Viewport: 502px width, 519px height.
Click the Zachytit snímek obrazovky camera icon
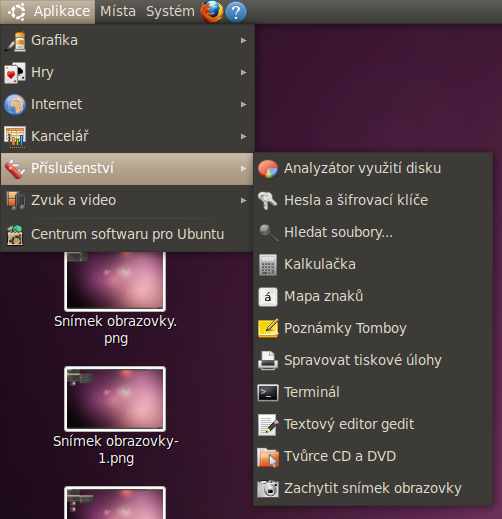268,489
